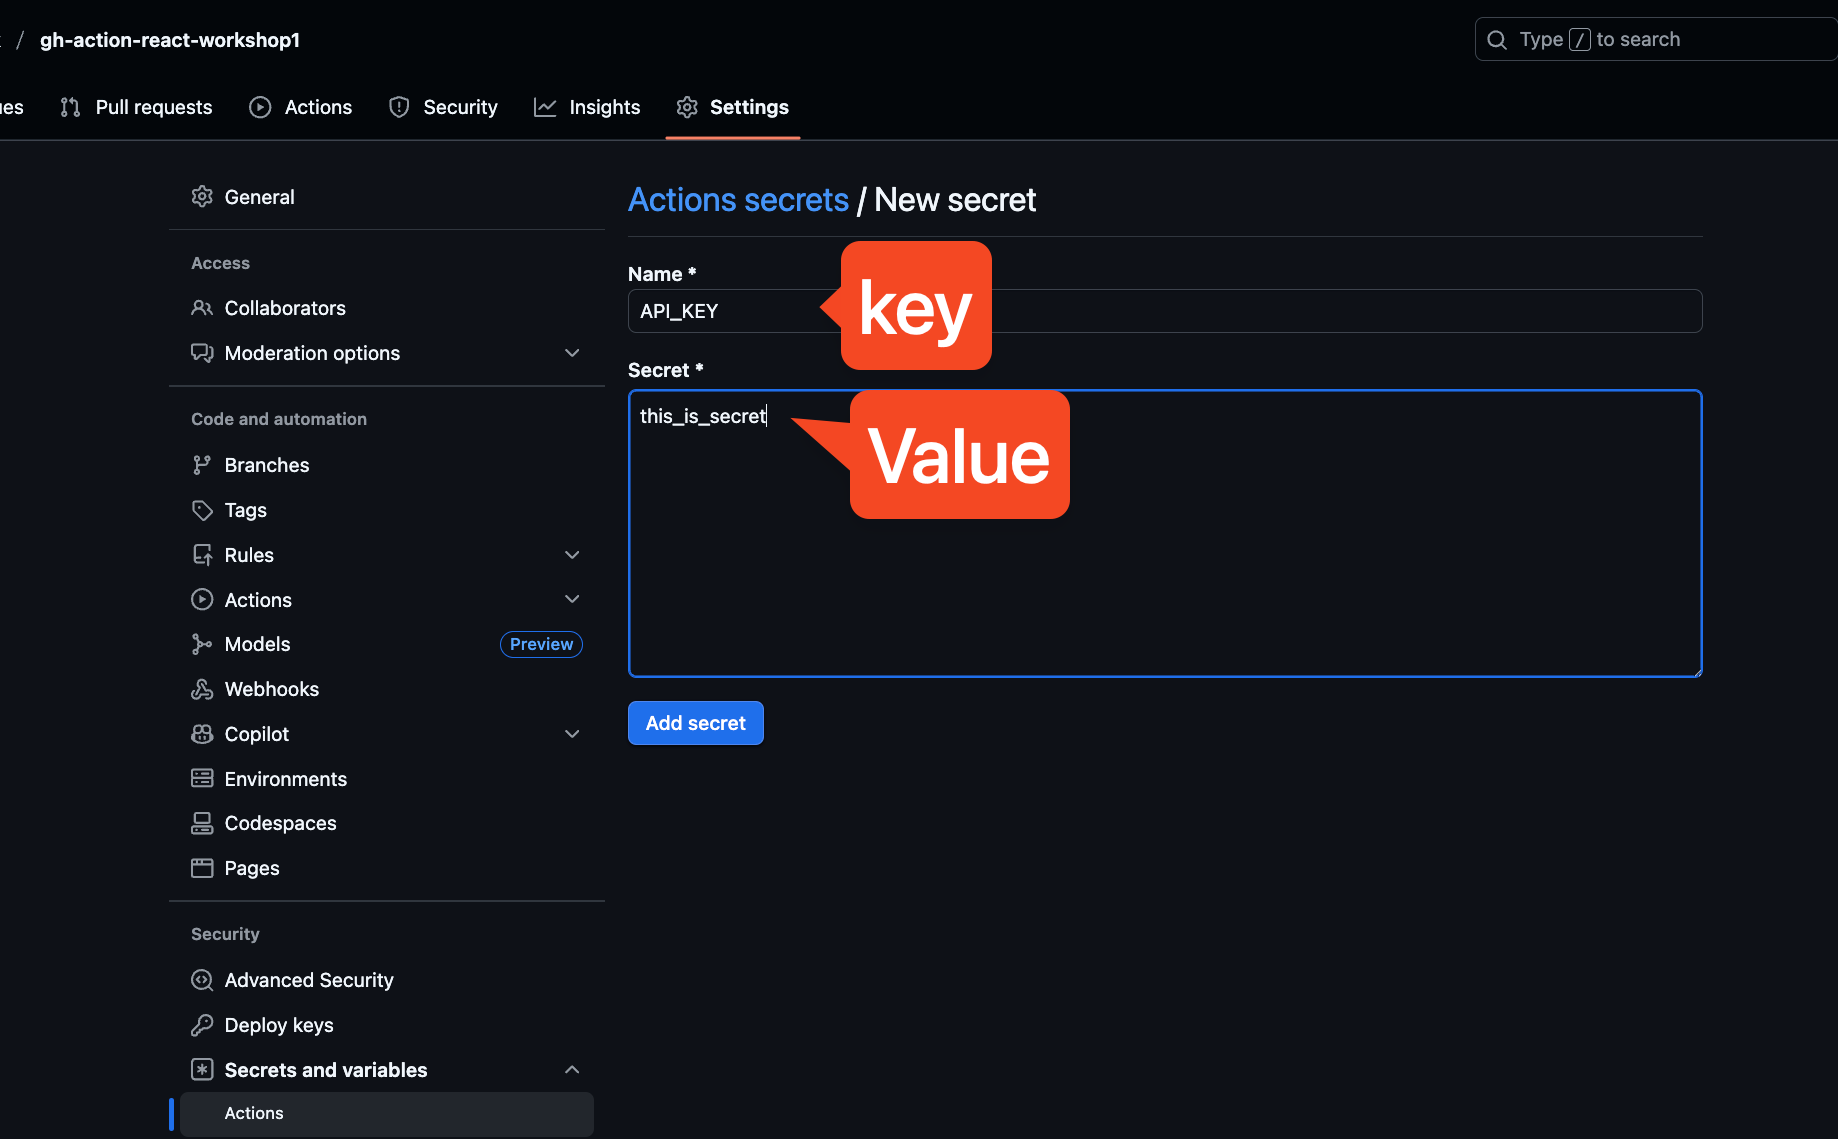
Task: Follow the Actions secrets breadcrumb link
Action: coord(738,200)
